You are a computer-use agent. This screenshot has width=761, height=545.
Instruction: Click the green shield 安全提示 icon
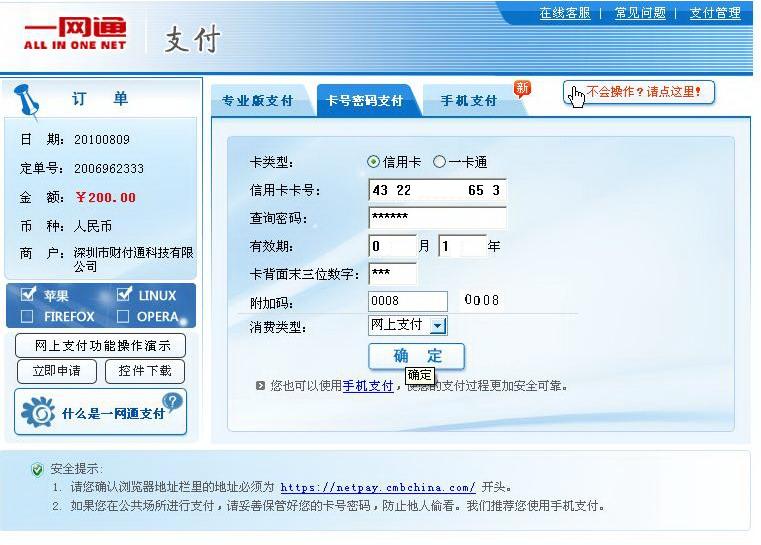(37, 469)
